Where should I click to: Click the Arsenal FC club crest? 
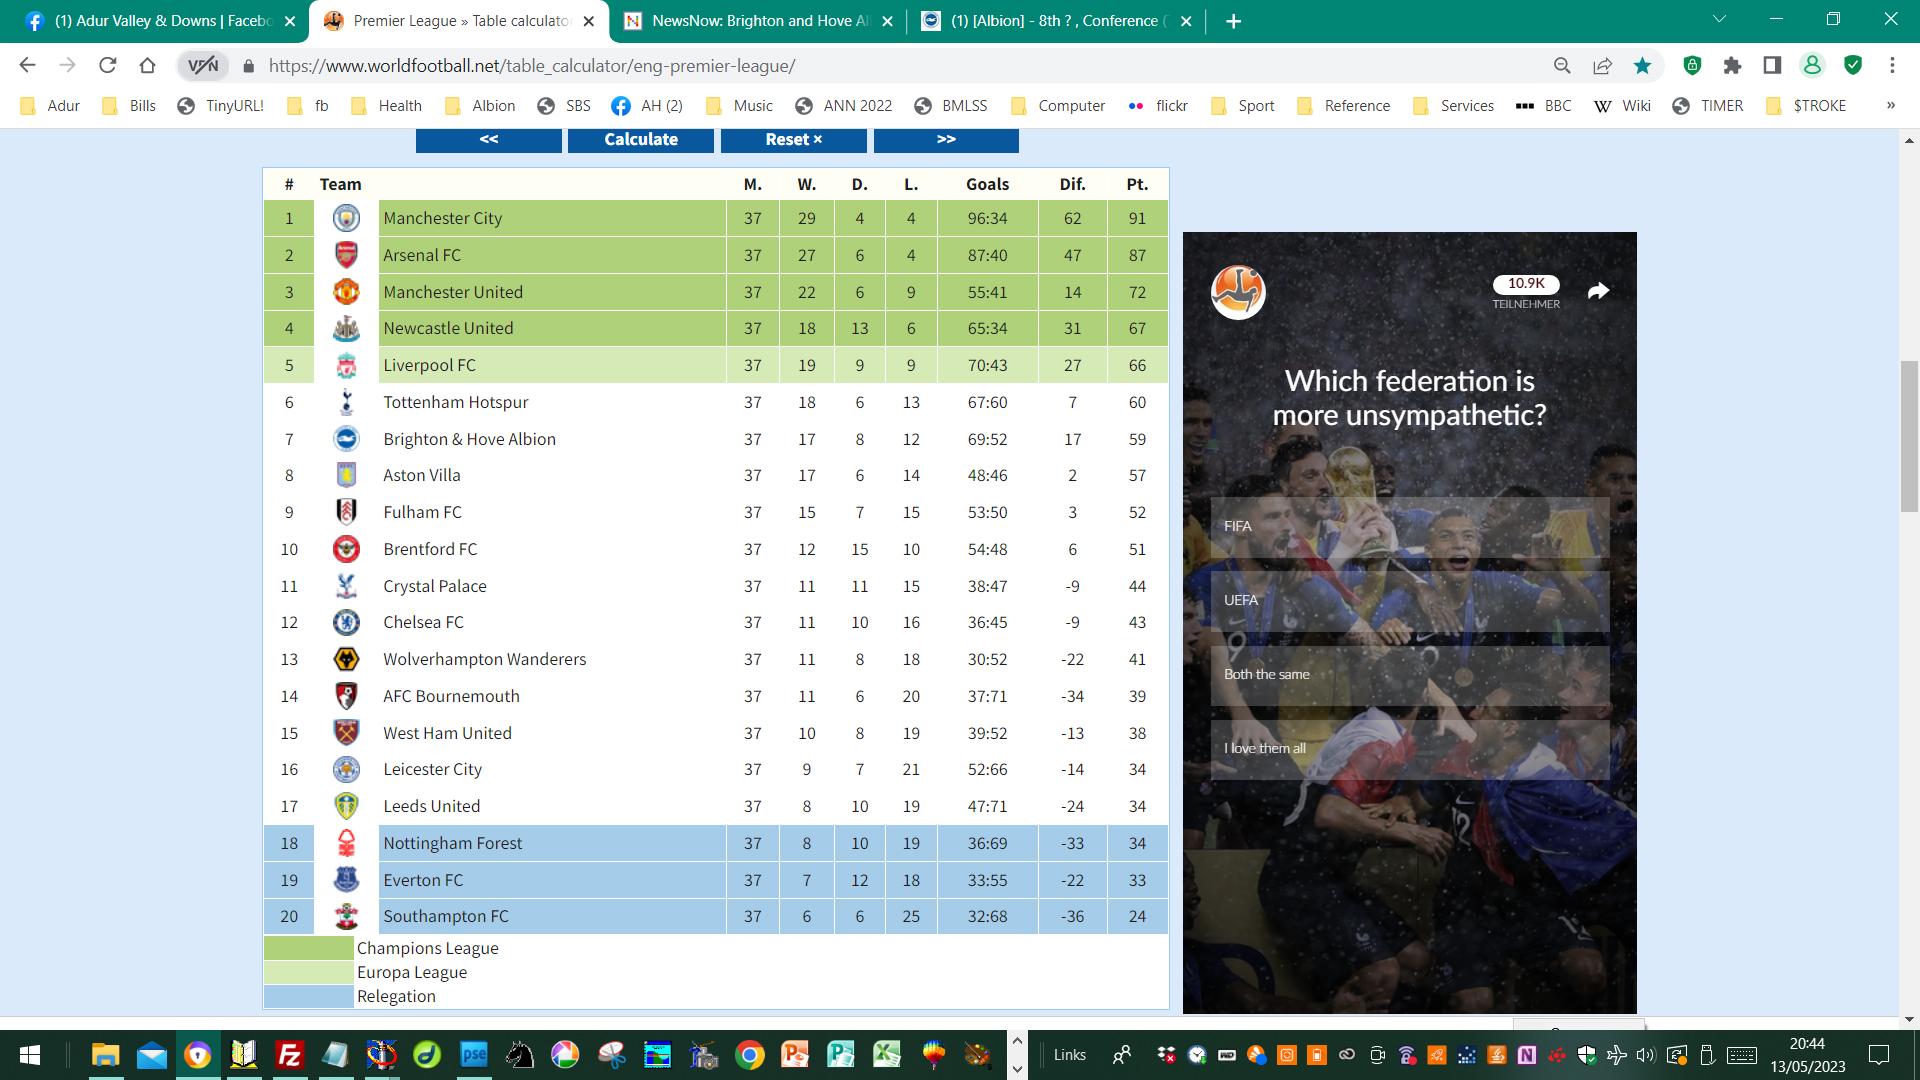point(346,255)
